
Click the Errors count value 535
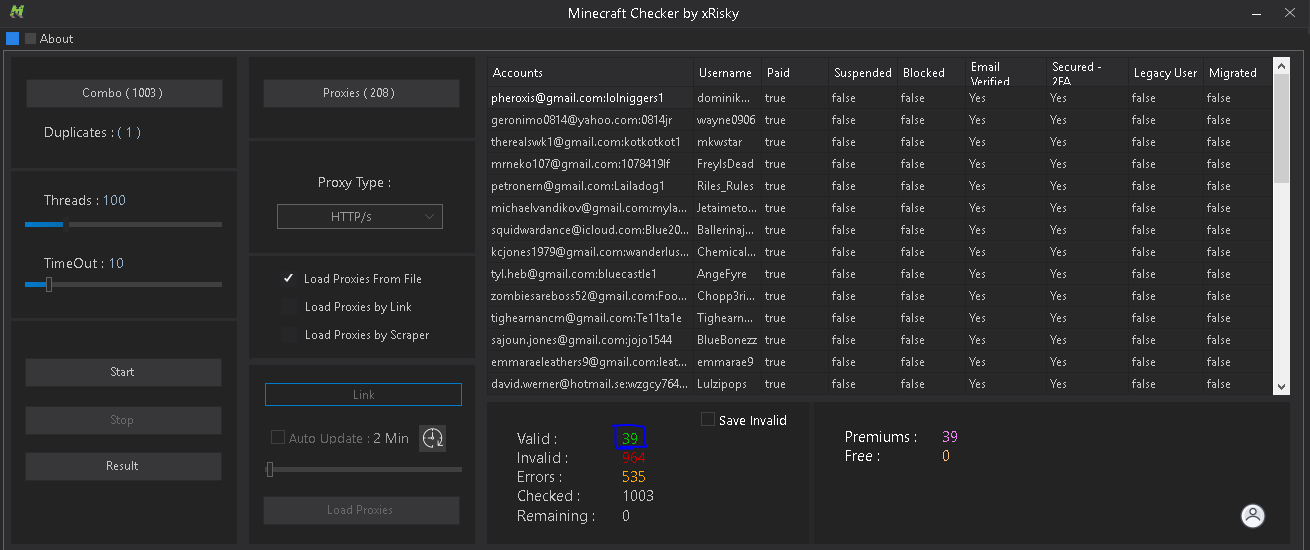633,477
